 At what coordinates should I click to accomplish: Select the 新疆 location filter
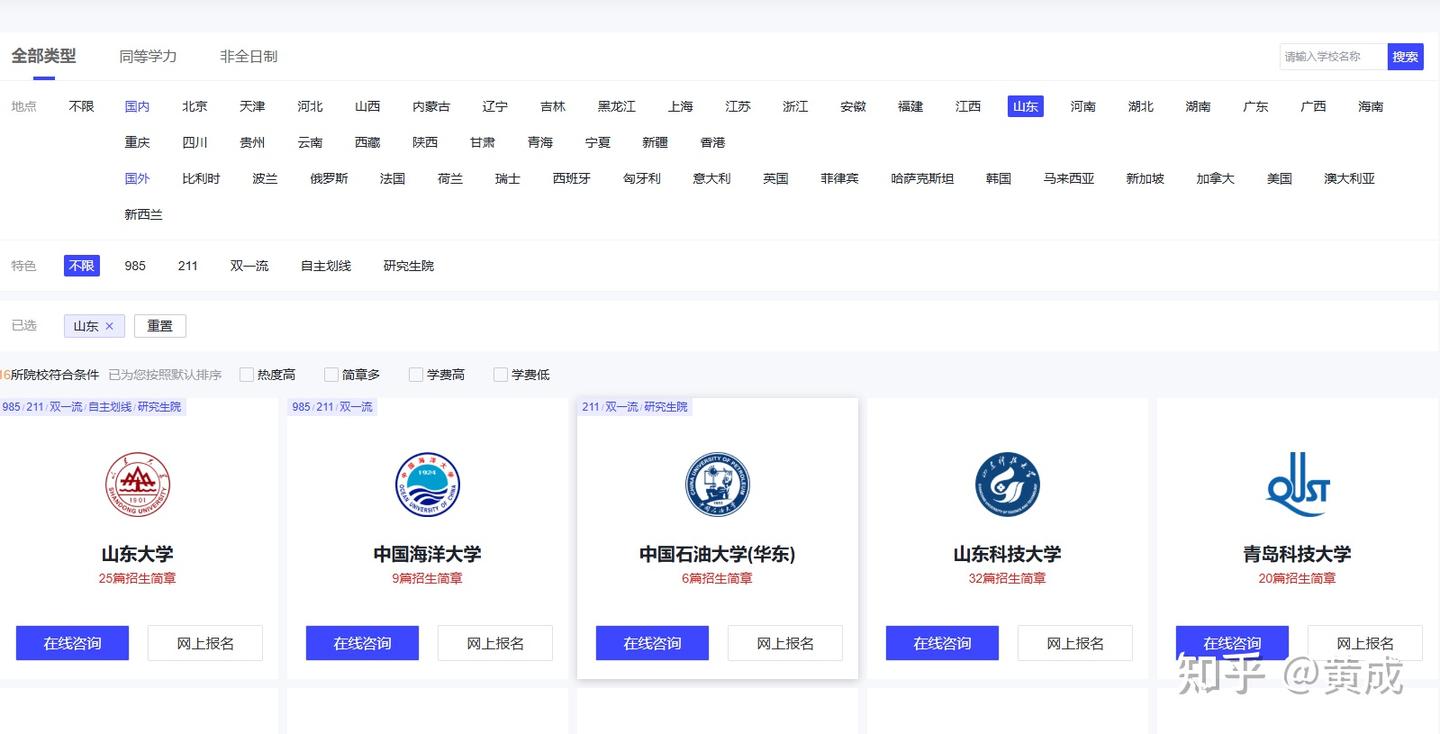[x=655, y=142]
